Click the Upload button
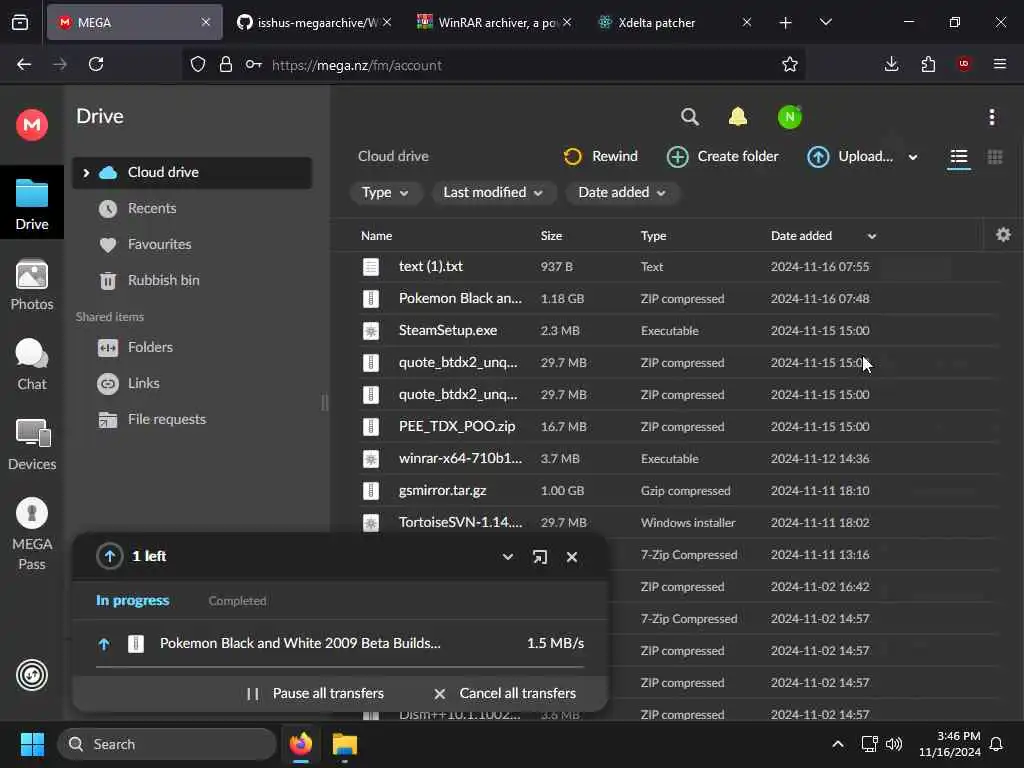1024x768 pixels. 850,157
